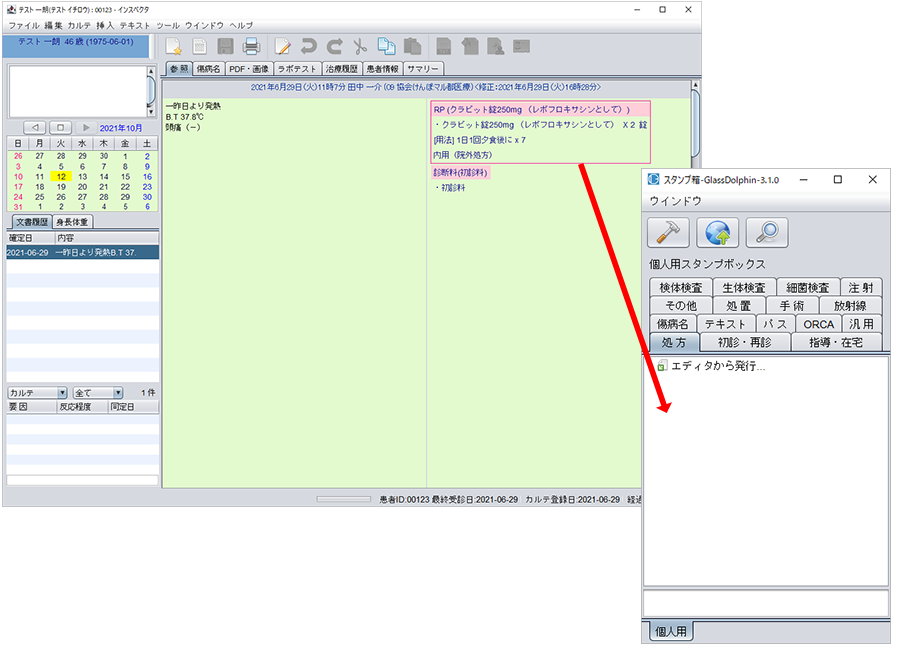Open stamp editor hammer icon
900x650 pixels.
coord(668,232)
